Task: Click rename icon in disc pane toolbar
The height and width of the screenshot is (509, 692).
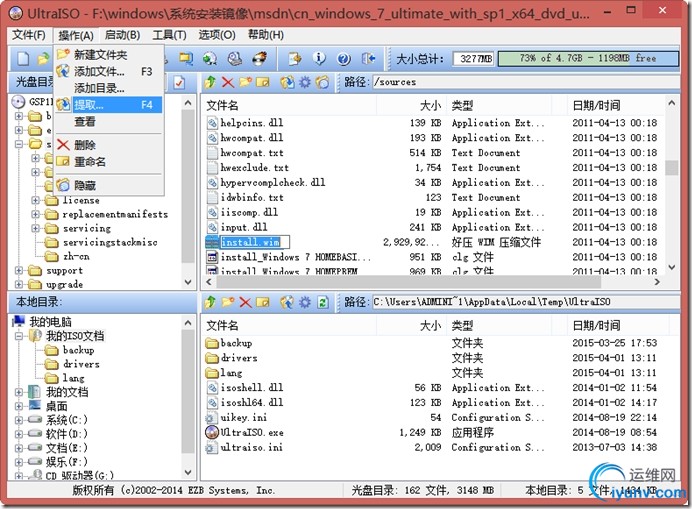Action: pos(263,82)
